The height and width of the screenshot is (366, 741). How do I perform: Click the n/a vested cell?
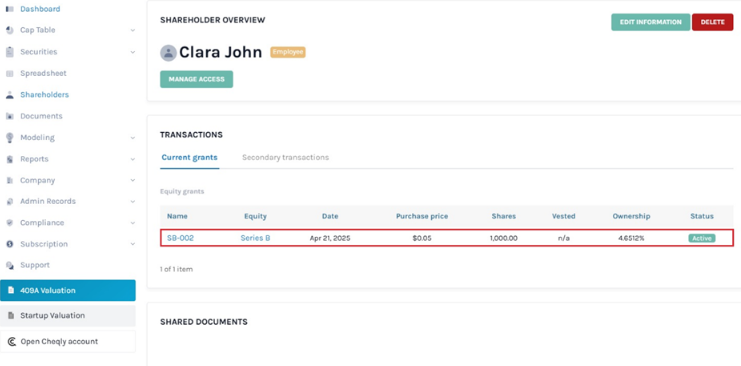coord(564,238)
